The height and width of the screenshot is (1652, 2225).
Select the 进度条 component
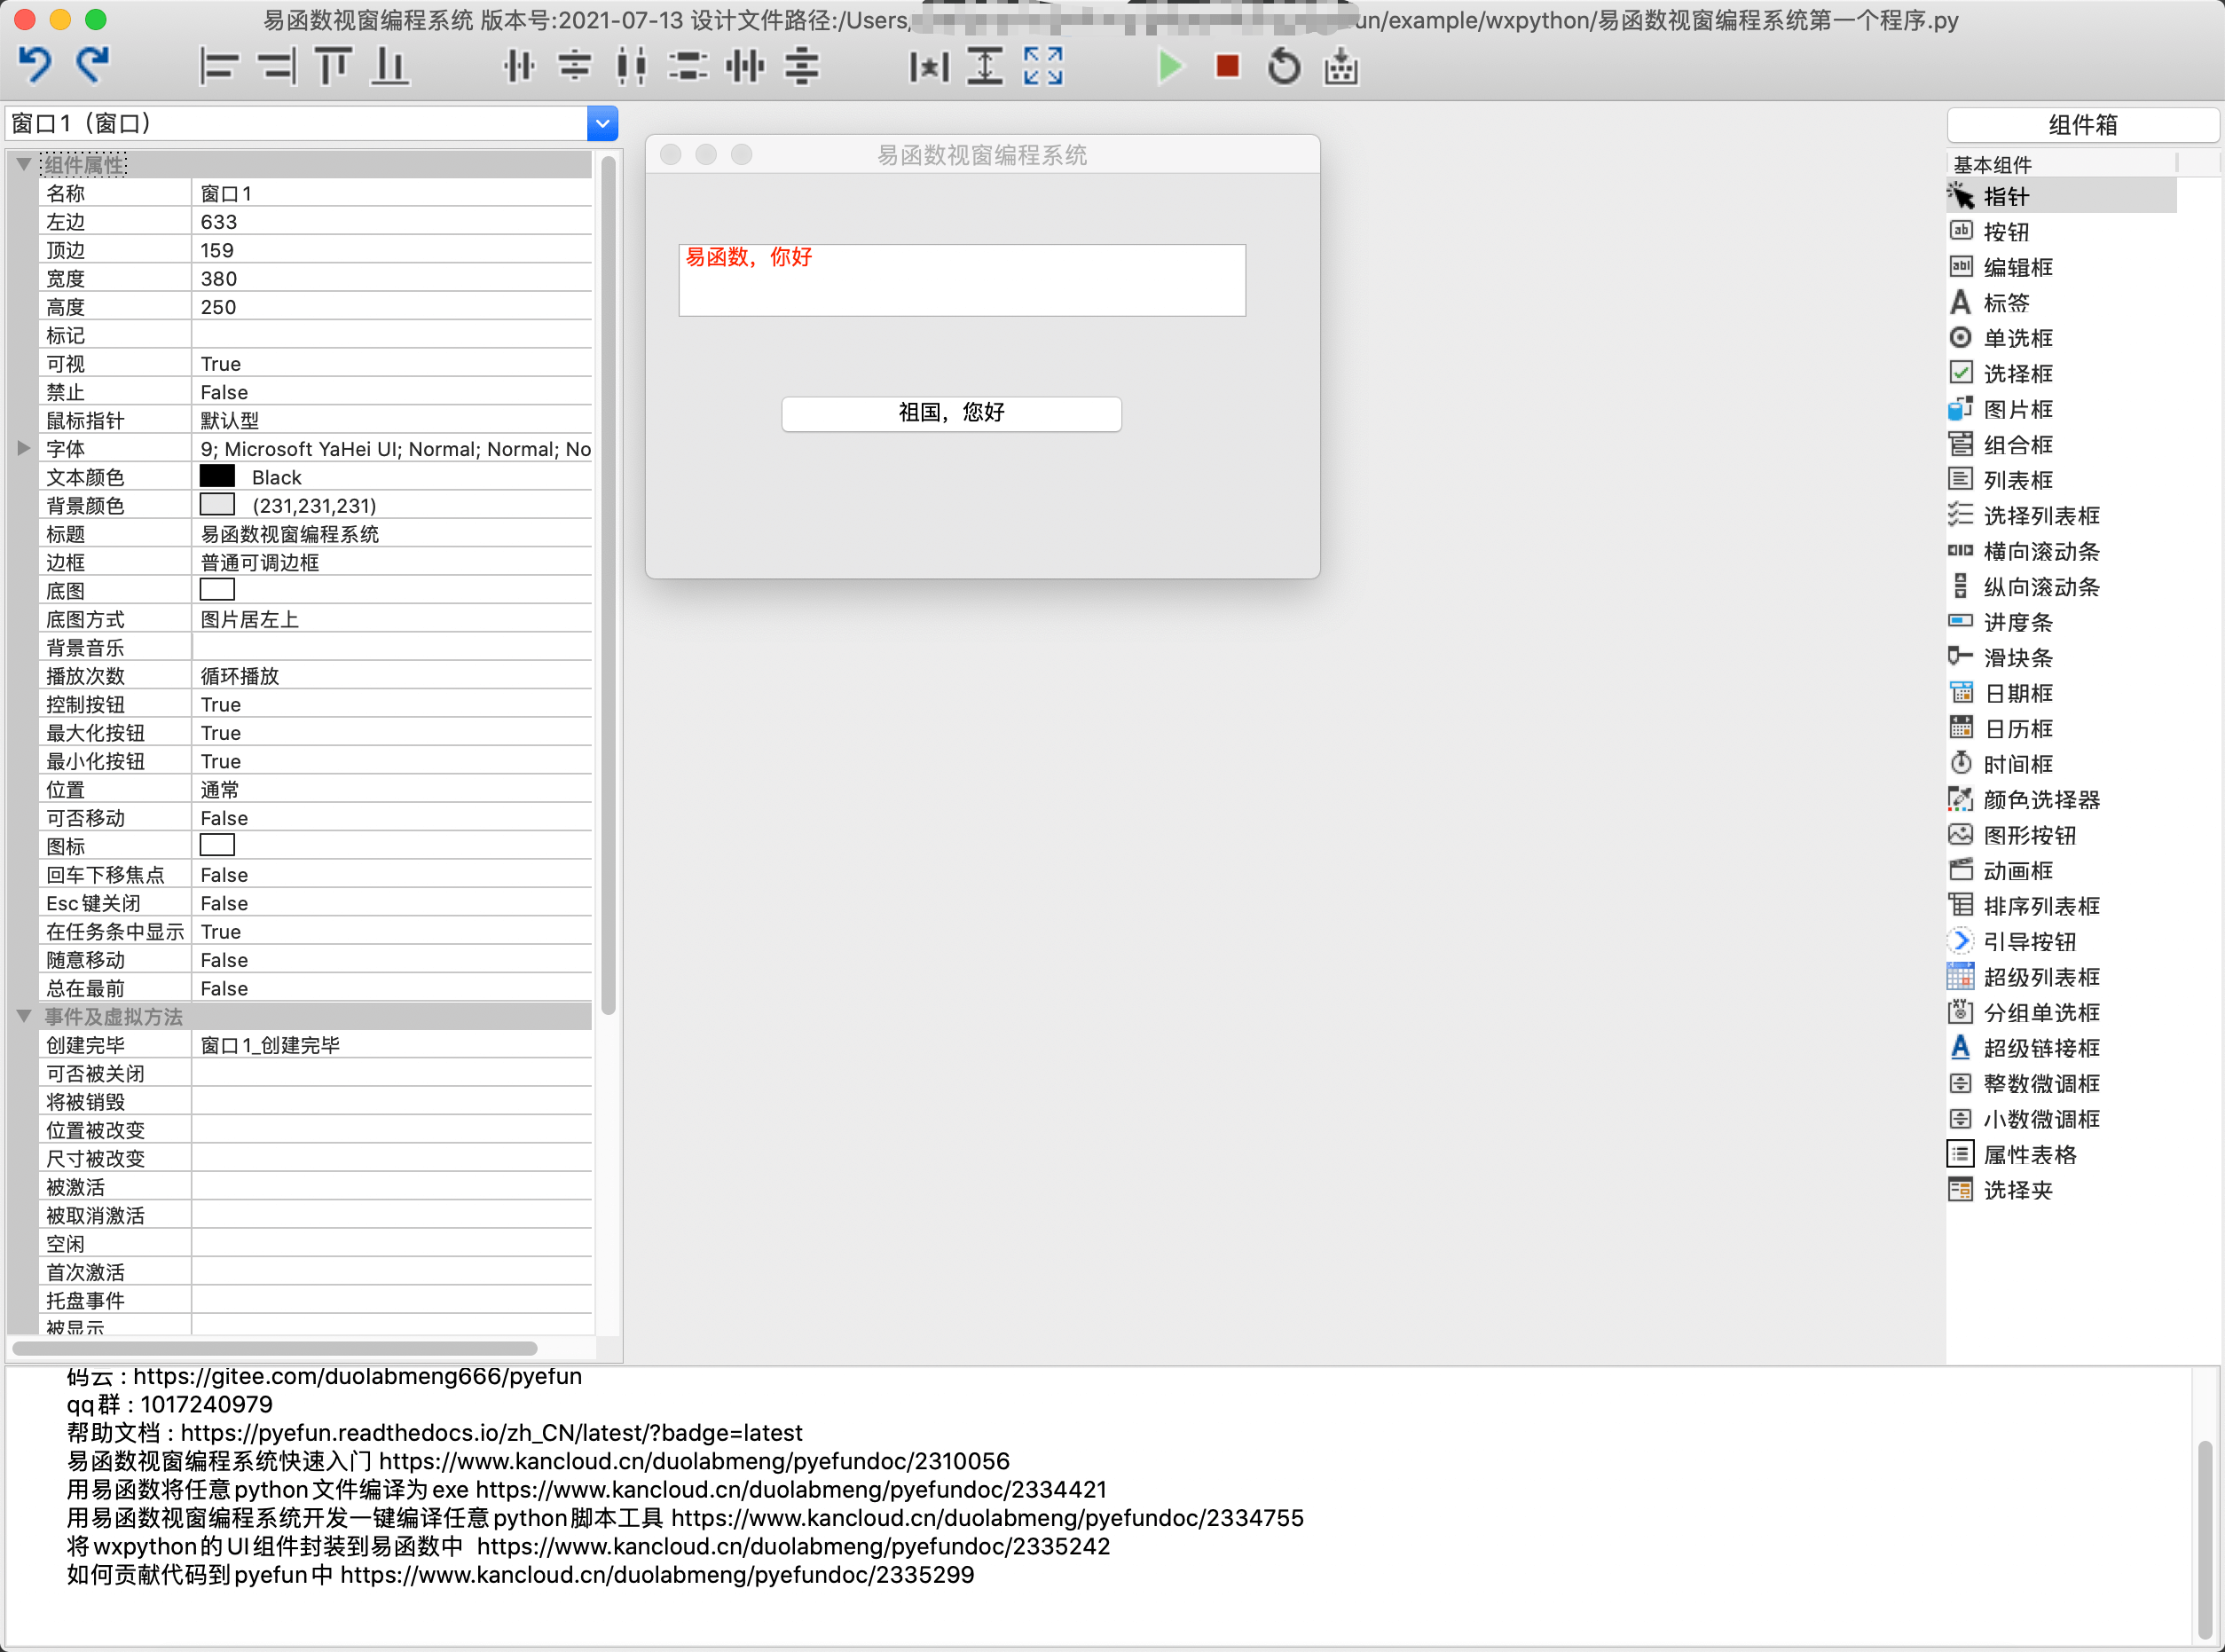(x=2061, y=622)
